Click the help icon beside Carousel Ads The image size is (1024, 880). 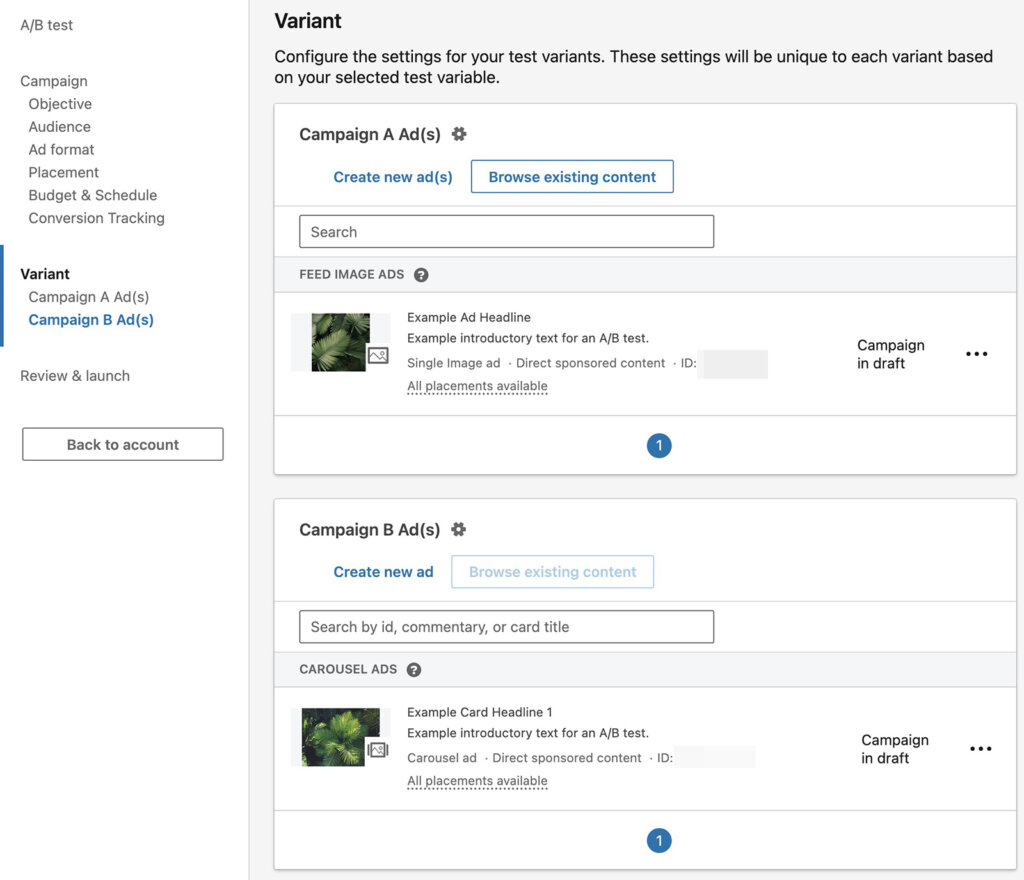pos(414,669)
